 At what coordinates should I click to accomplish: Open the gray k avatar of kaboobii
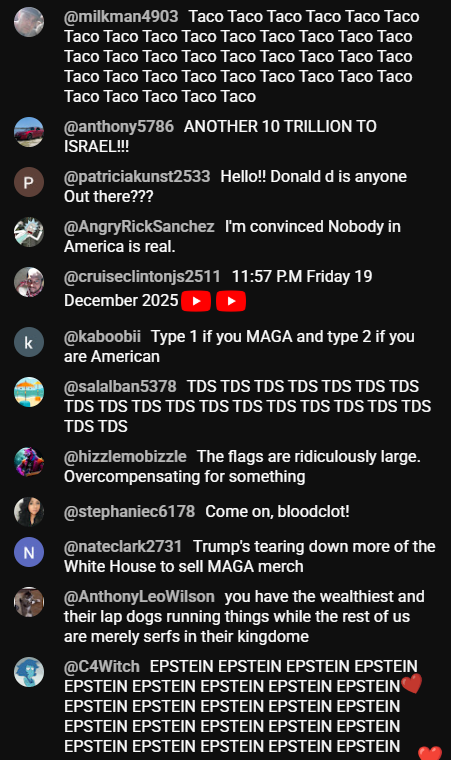(x=29, y=342)
